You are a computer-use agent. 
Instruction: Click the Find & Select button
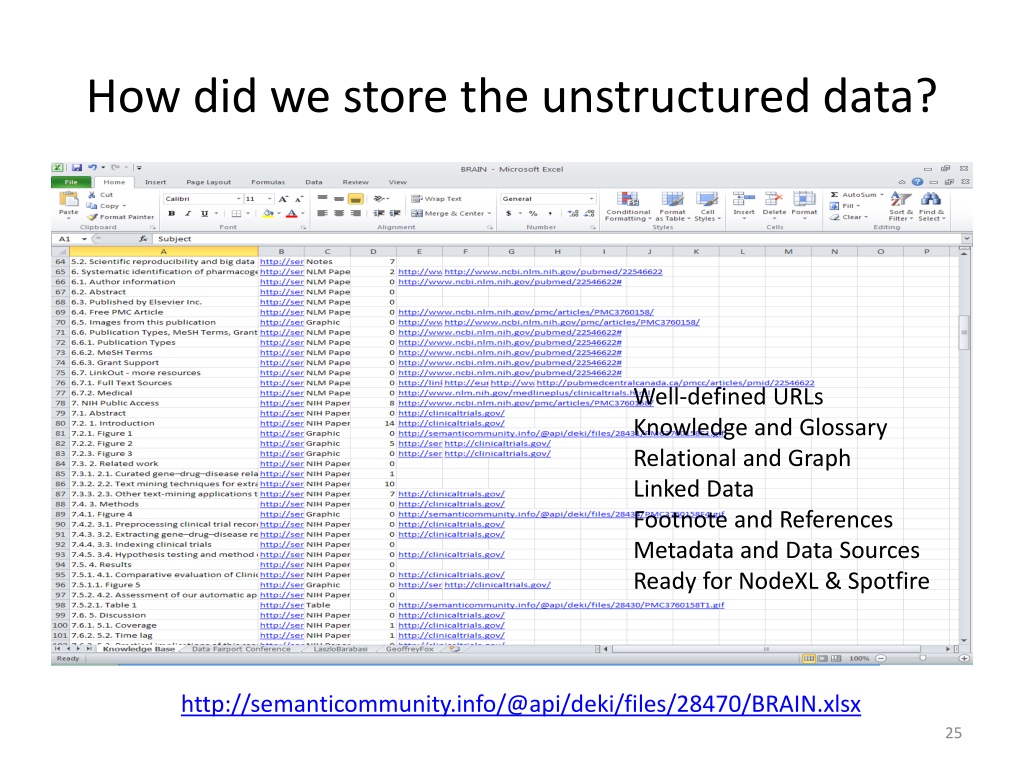pyautogui.click(x=931, y=206)
